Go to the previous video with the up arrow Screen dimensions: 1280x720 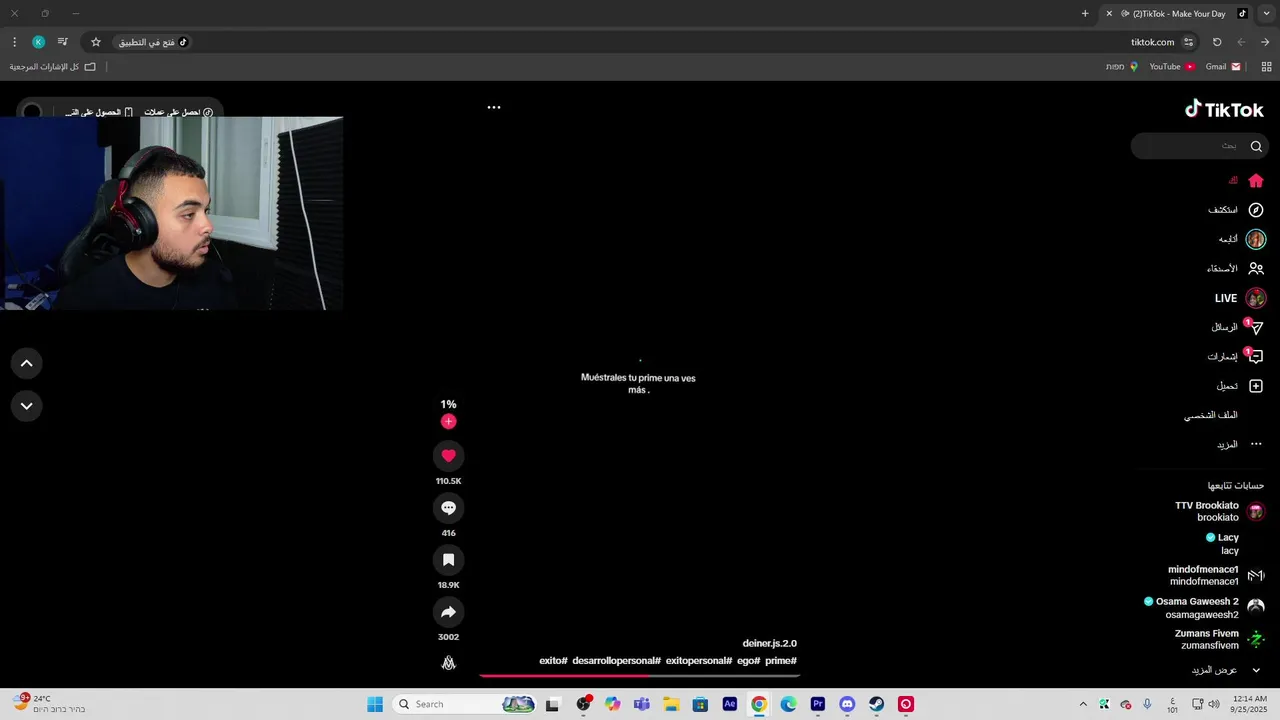coord(27,363)
